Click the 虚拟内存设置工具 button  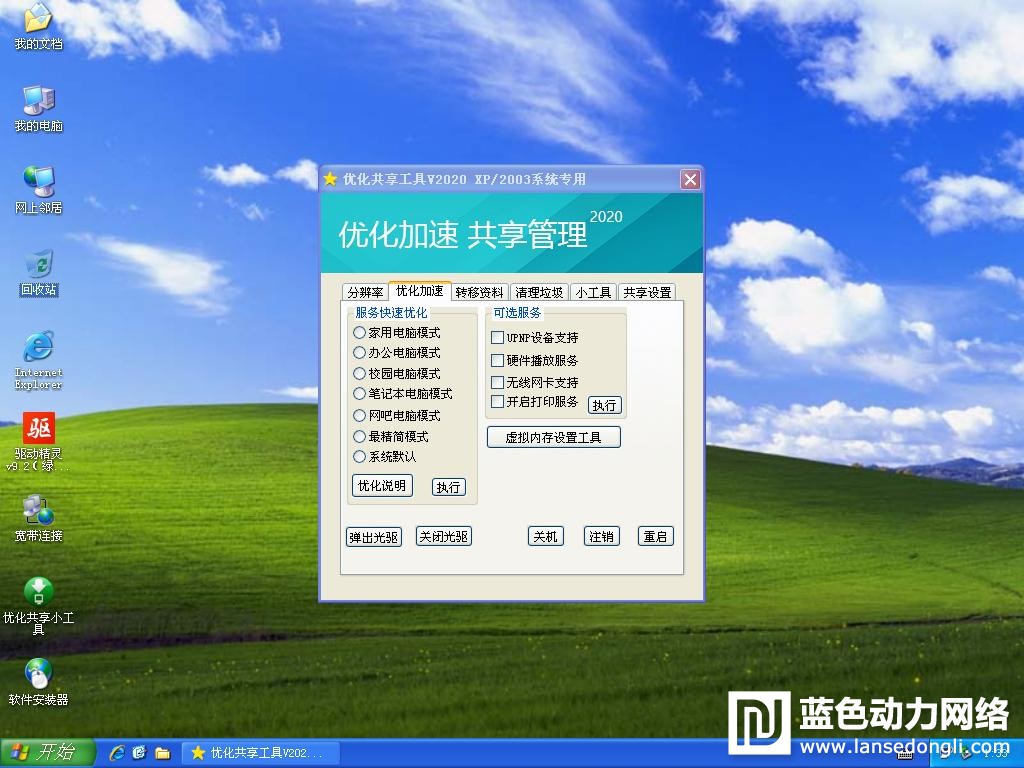coord(553,437)
